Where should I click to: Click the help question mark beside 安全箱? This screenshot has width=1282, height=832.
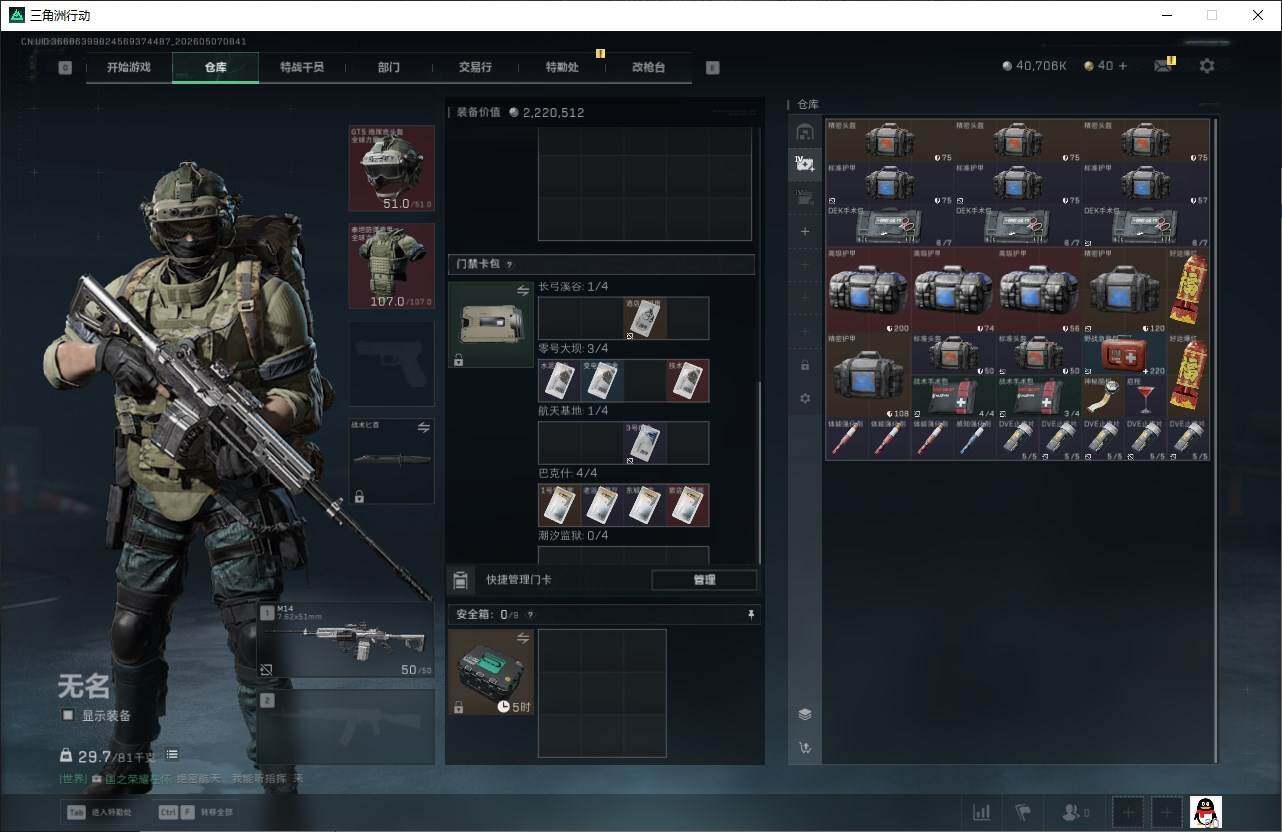click(x=530, y=615)
